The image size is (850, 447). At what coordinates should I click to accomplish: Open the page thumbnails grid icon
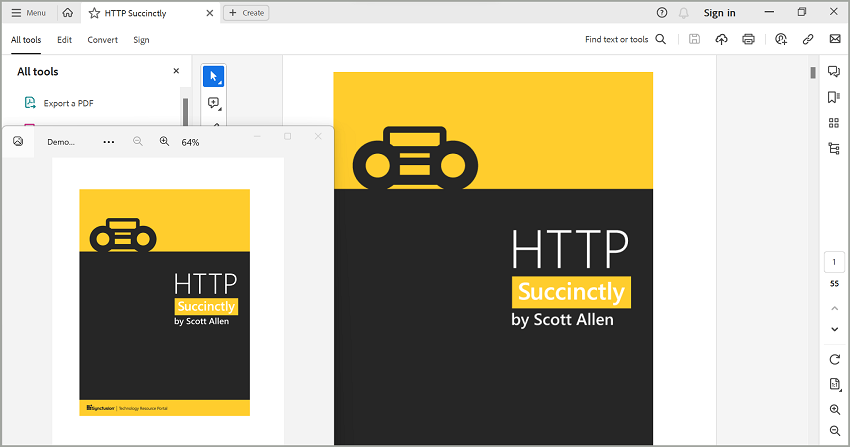(x=834, y=123)
